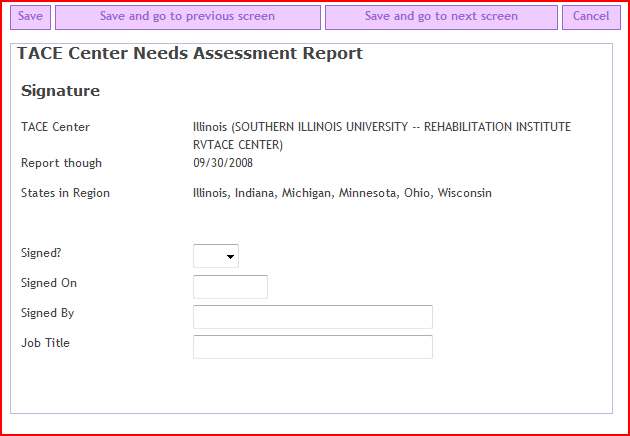This screenshot has height=436, width=630.
Task: Select the Signature section heading
Action: (x=60, y=91)
